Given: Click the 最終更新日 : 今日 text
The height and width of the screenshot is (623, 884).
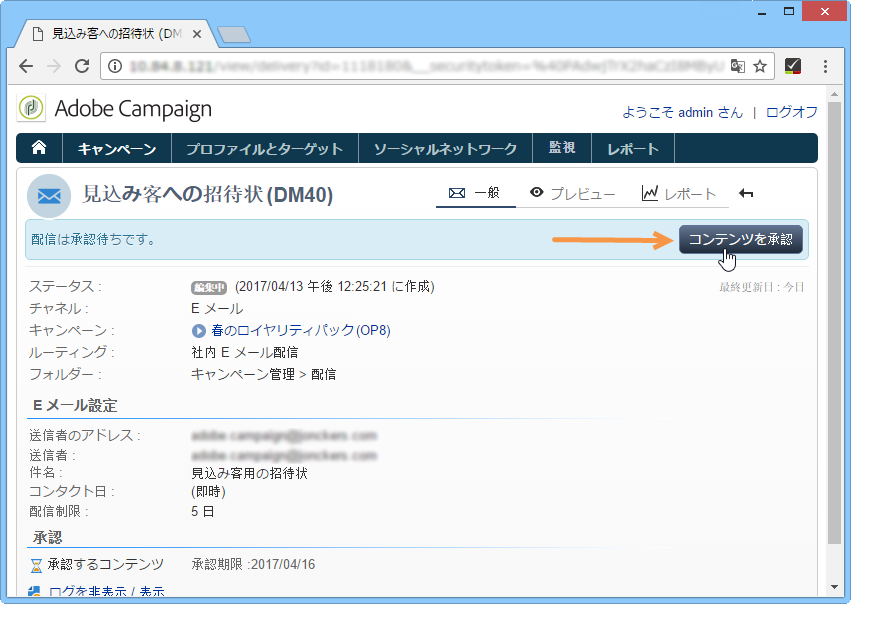Looking at the screenshot, I should (x=761, y=288).
